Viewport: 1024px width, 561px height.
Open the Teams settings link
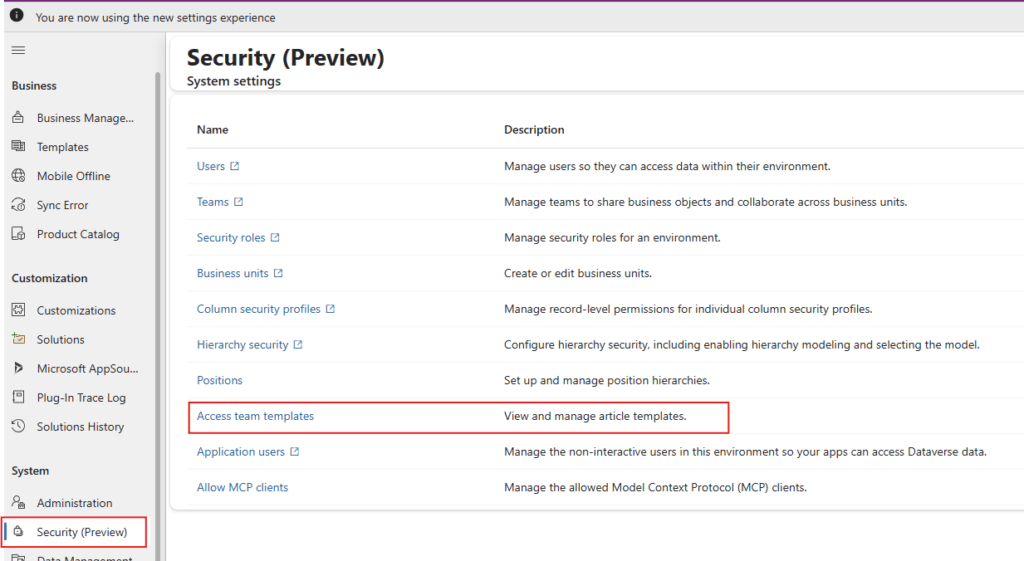click(x=212, y=202)
